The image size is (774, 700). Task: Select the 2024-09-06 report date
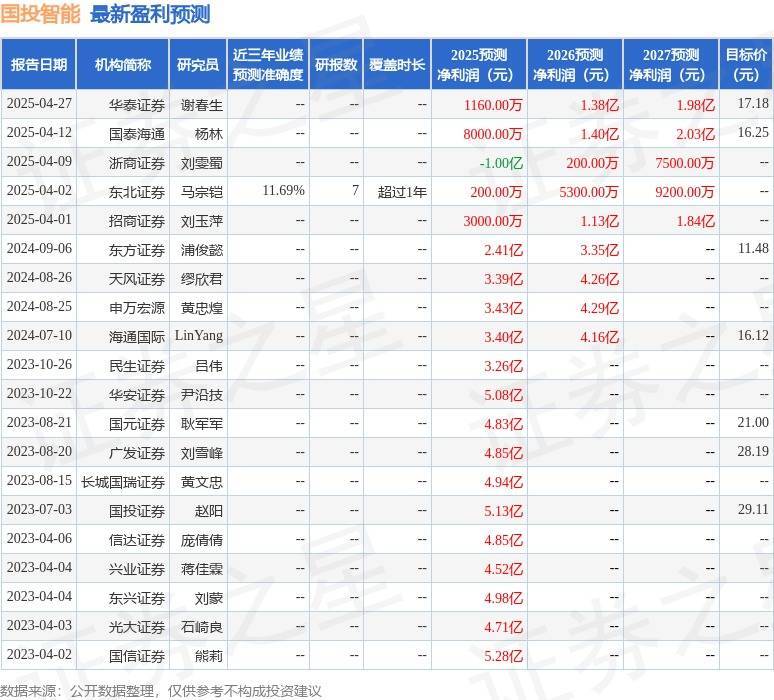coord(39,249)
